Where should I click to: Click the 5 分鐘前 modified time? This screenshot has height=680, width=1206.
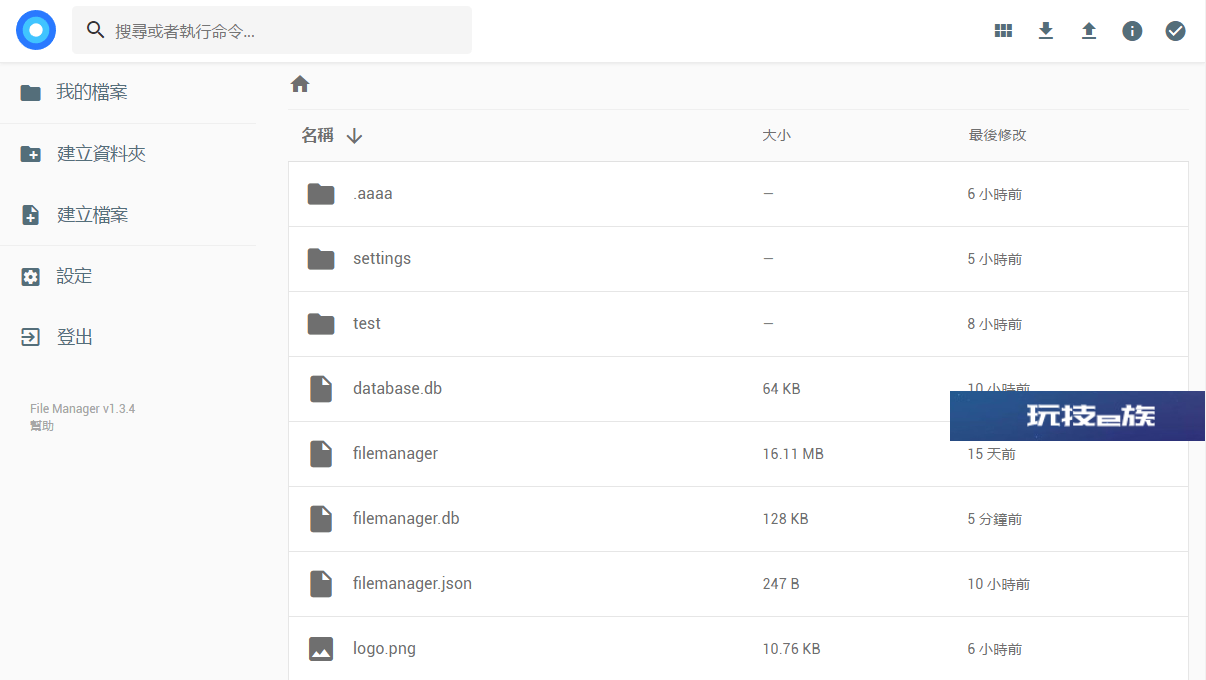click(x=995, y=519)
